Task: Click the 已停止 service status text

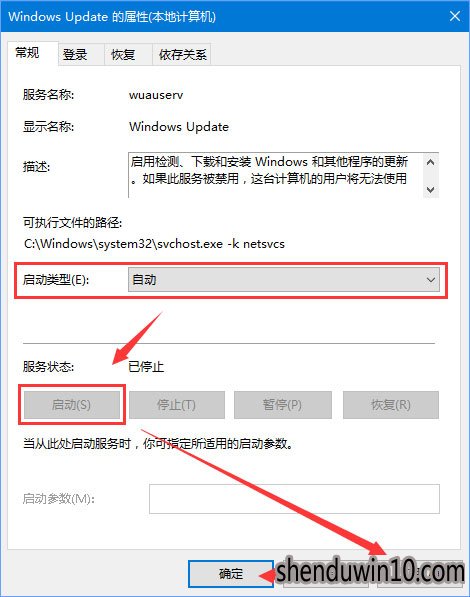Action: point(146,366)
